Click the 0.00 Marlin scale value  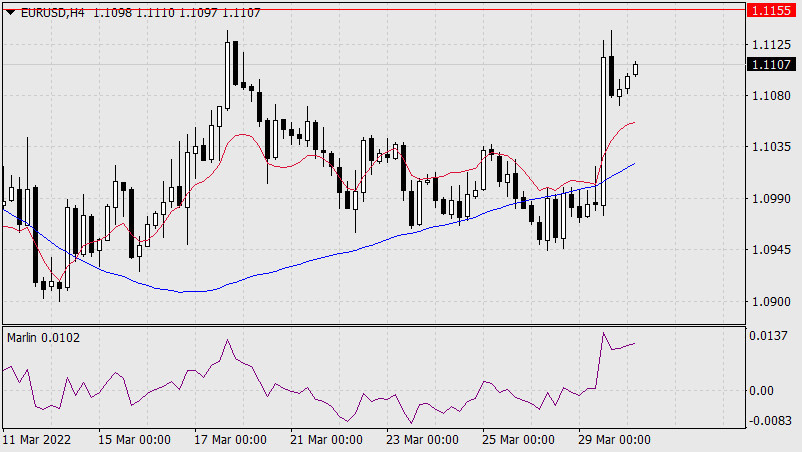[x=761, y=391]
